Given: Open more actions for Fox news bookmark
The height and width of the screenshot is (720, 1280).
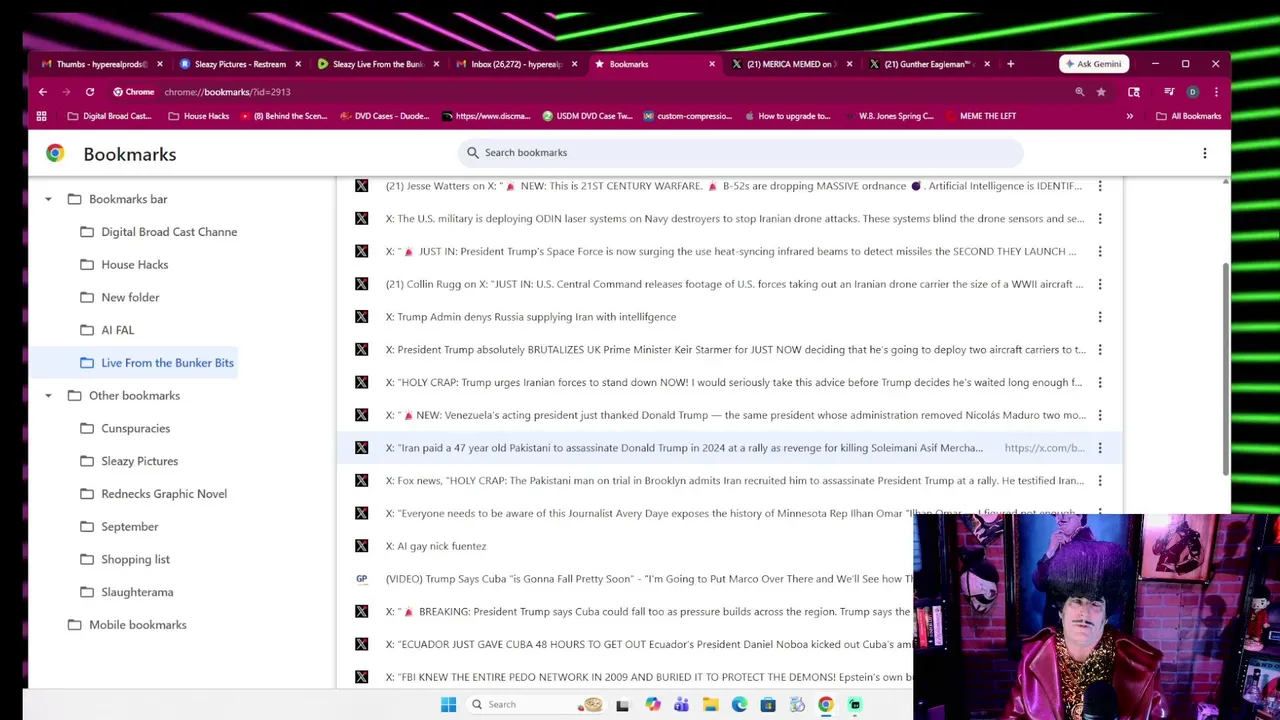Looking at the screenshot, I should (1100, 481).
